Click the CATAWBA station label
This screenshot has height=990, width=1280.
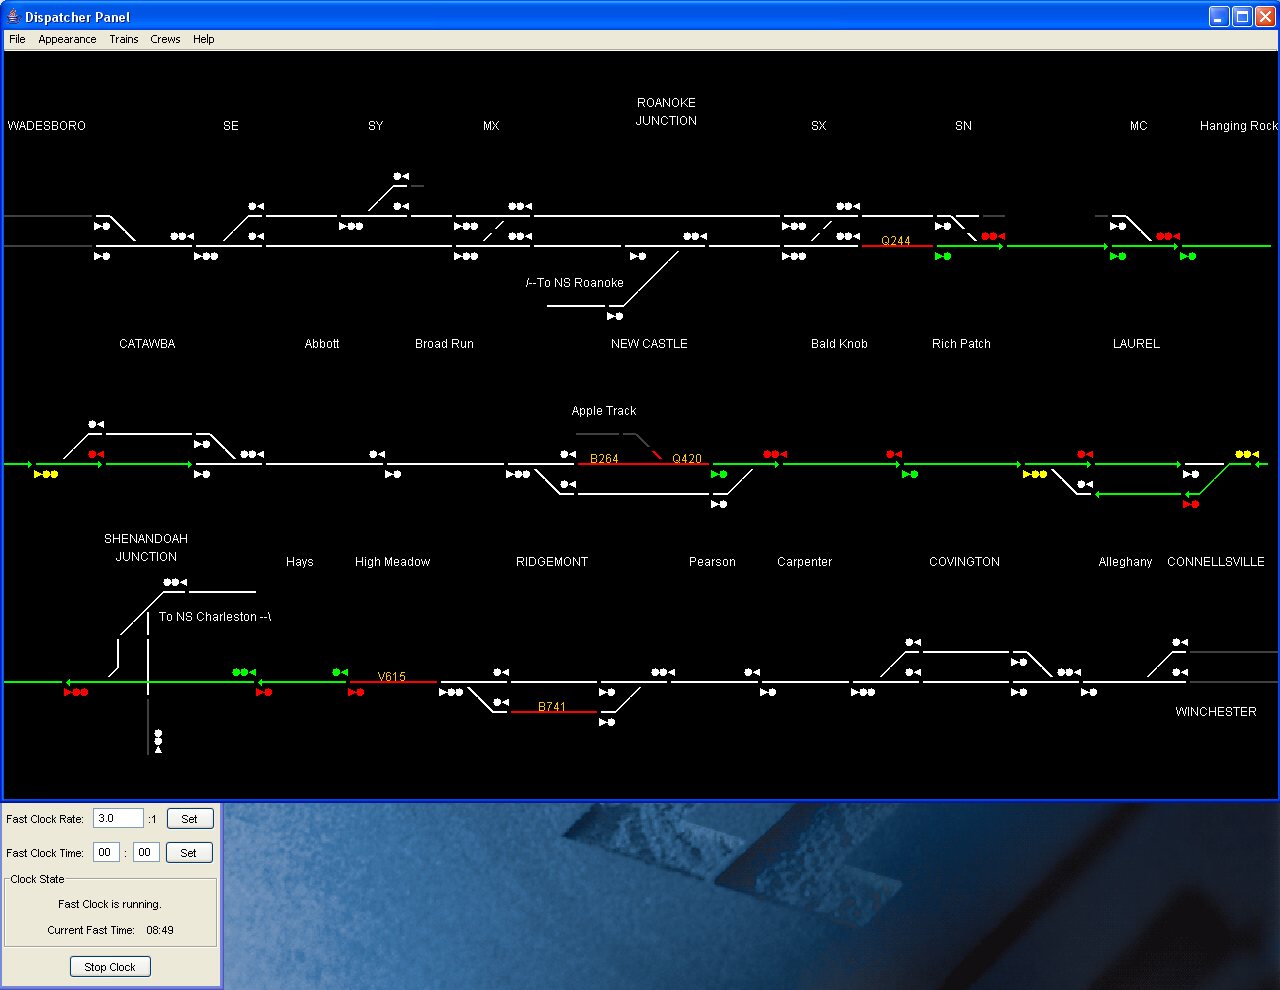(147, 344)
